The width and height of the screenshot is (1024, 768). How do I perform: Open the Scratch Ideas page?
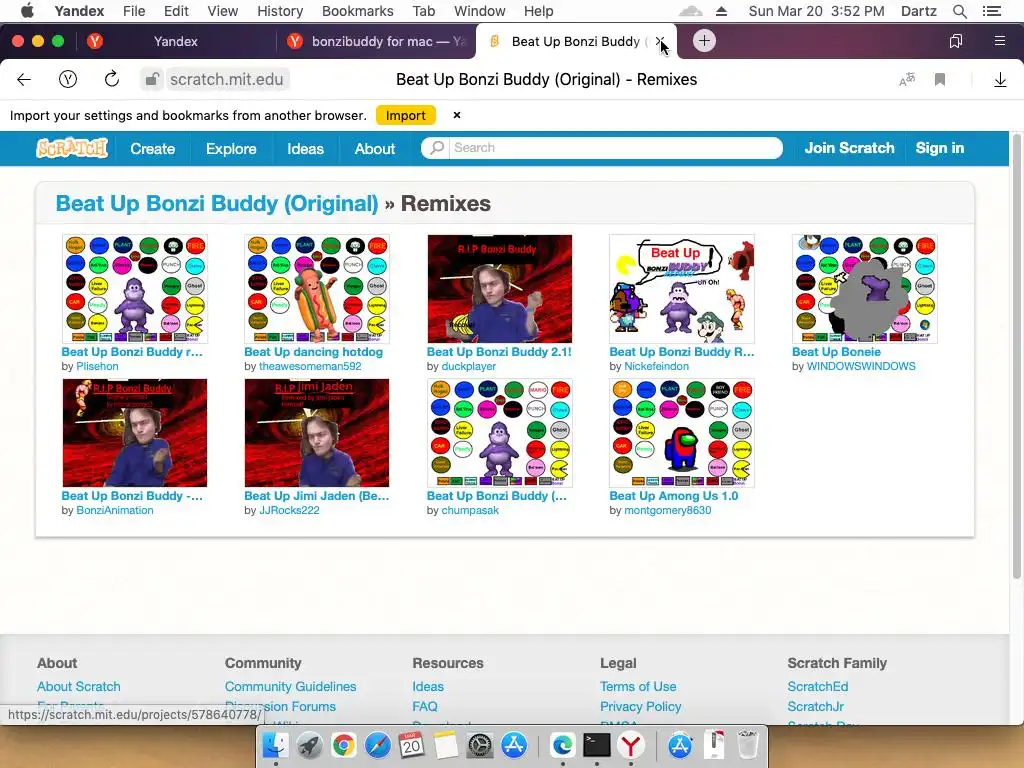305,149
